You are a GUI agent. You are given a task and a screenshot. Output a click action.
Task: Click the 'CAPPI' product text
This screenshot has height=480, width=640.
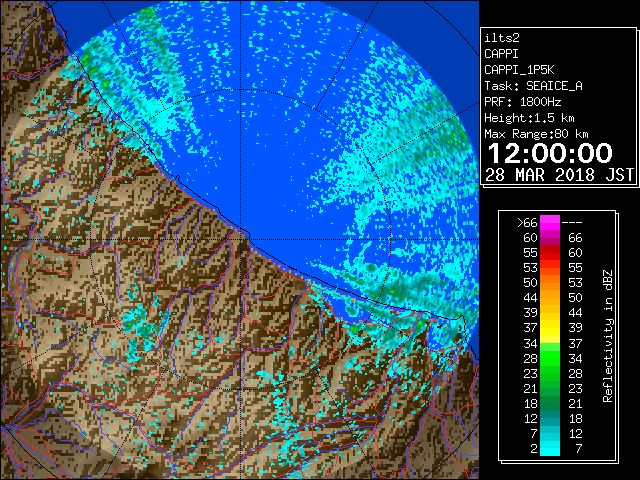coord(501,54)
